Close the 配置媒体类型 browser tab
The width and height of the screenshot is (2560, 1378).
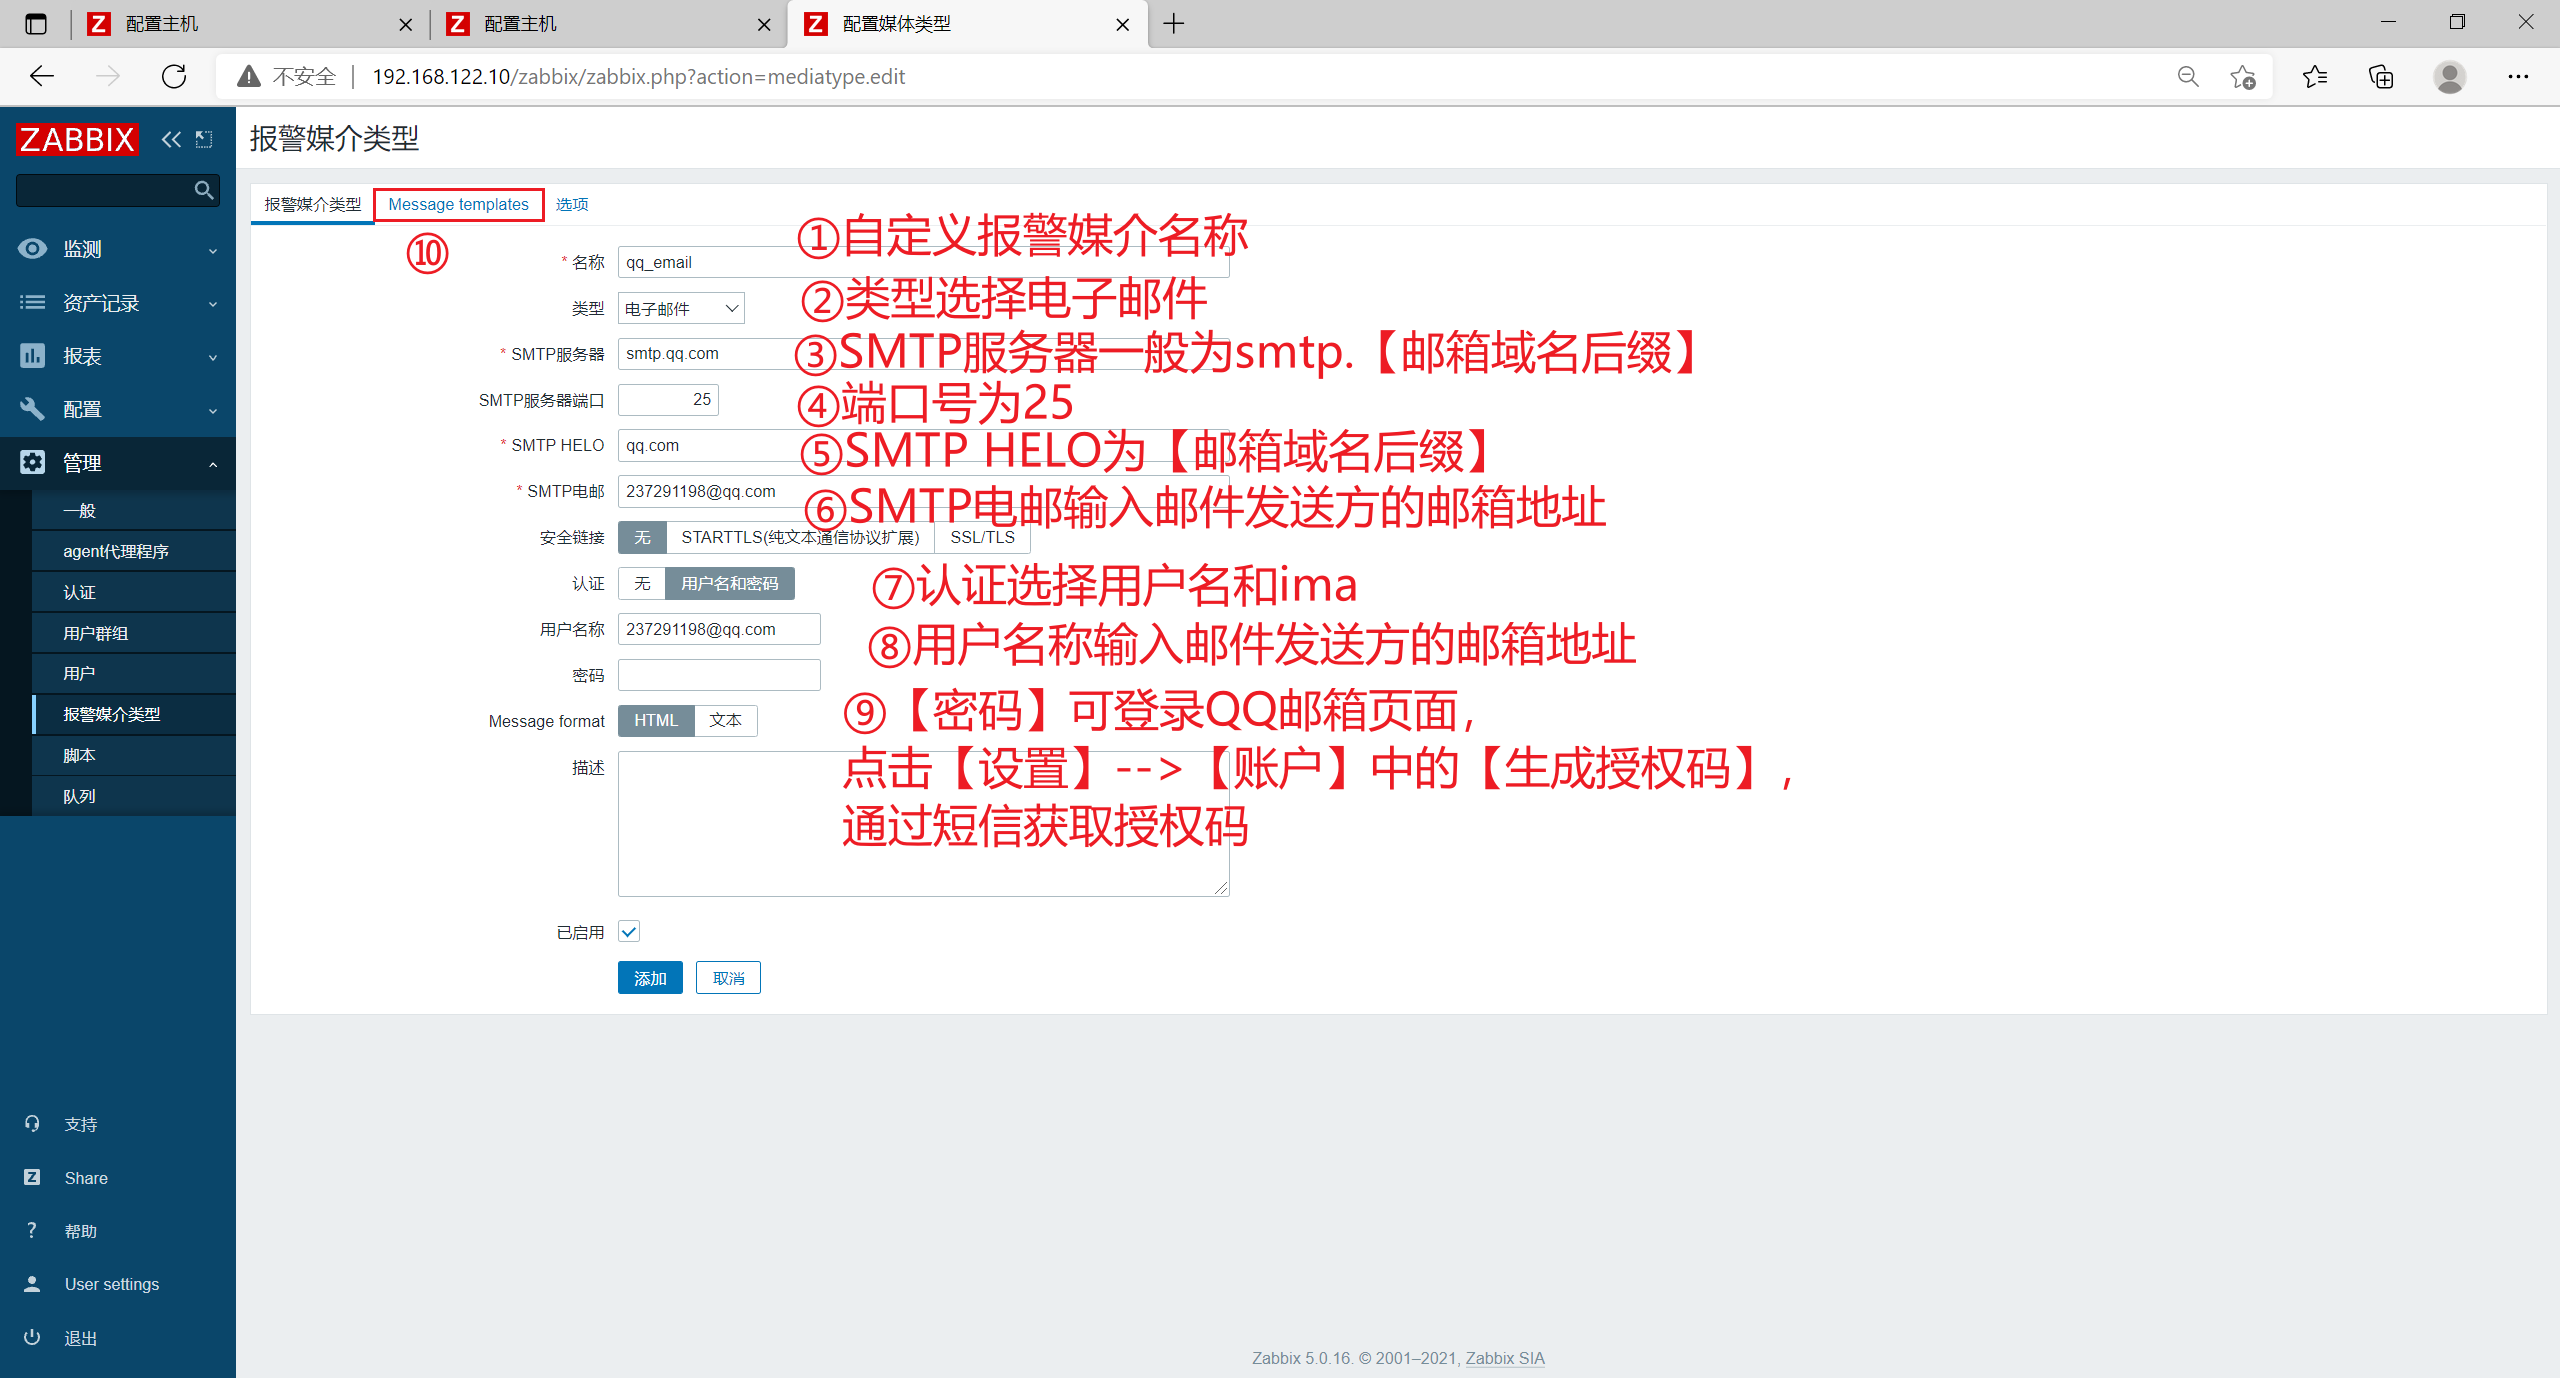click(1123, 24)
